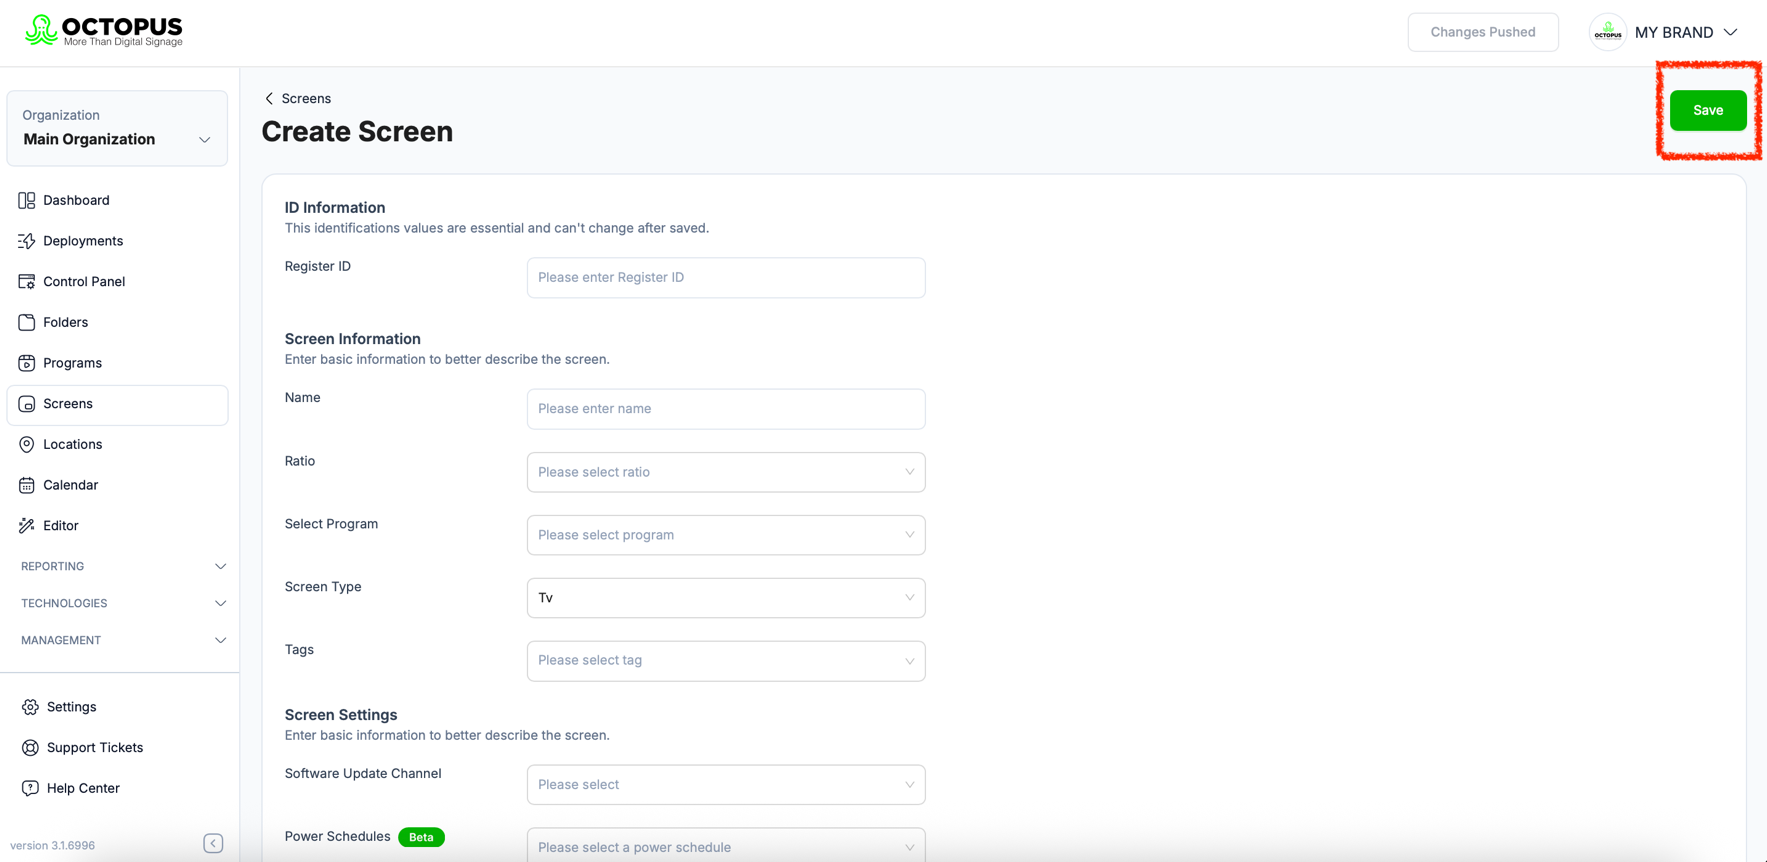Click the Folders icon in the sidebar
This screenshot has width=1767, height=862.
(x=27, y=322)
